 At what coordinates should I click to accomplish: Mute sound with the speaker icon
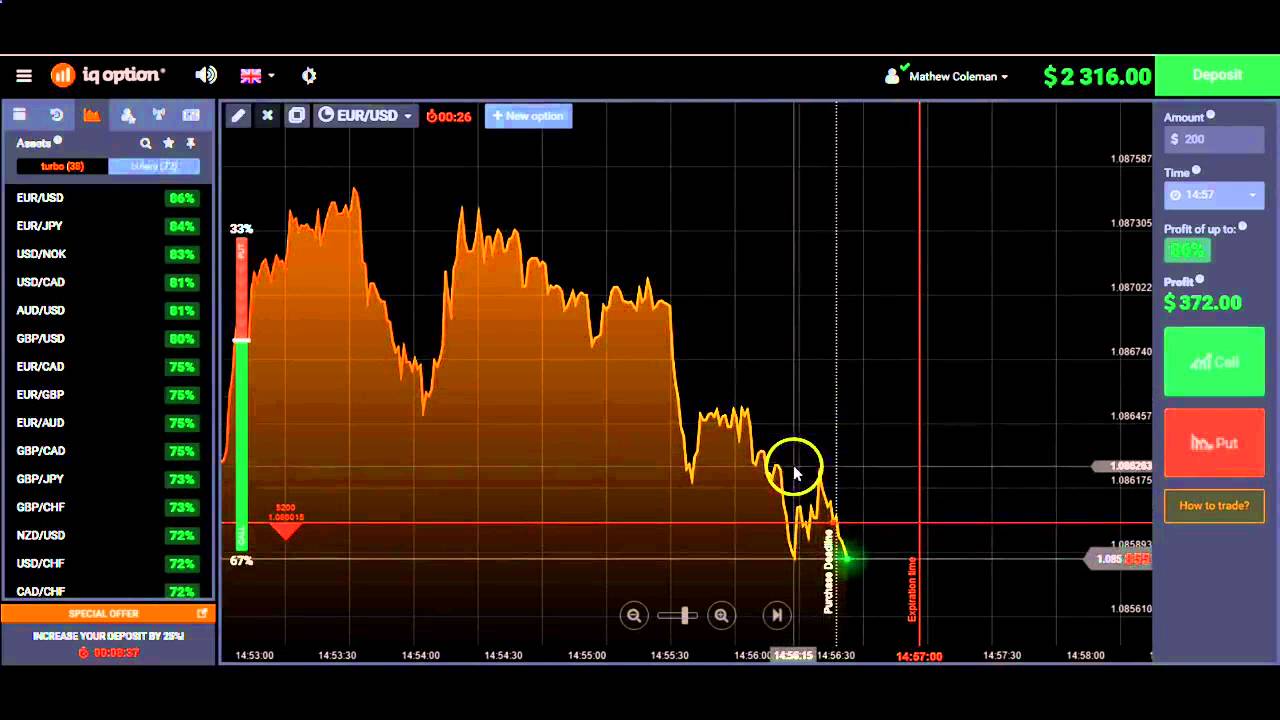pos(206,75)
